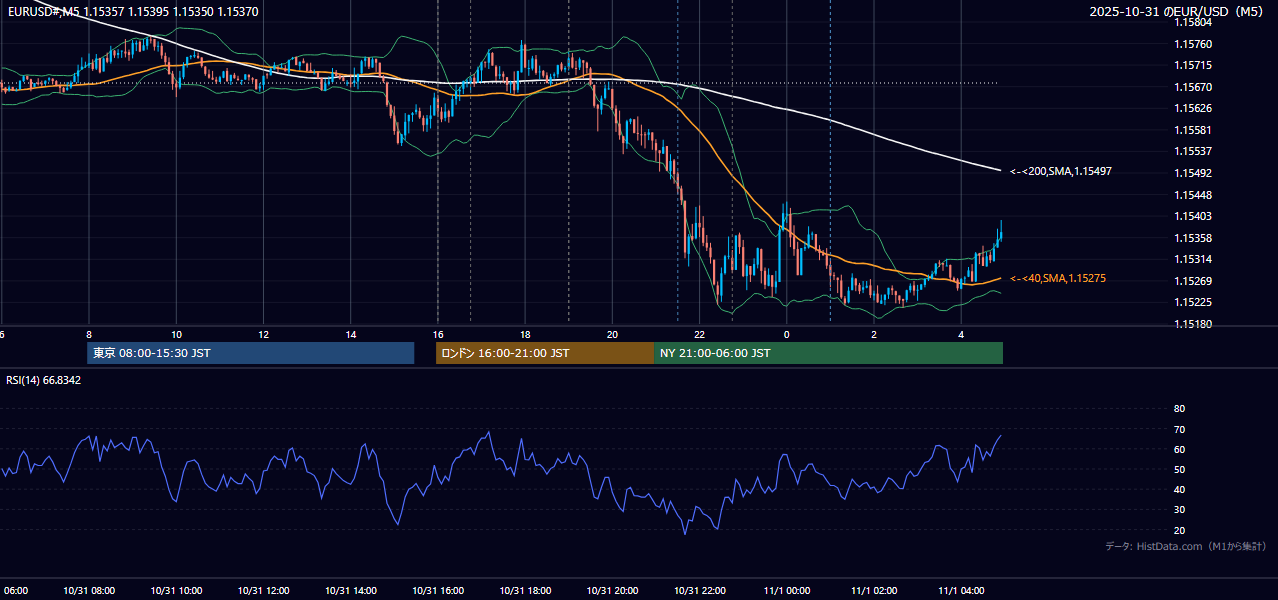Click the bottom 11/1 00:00 time label

click(787, 591)
